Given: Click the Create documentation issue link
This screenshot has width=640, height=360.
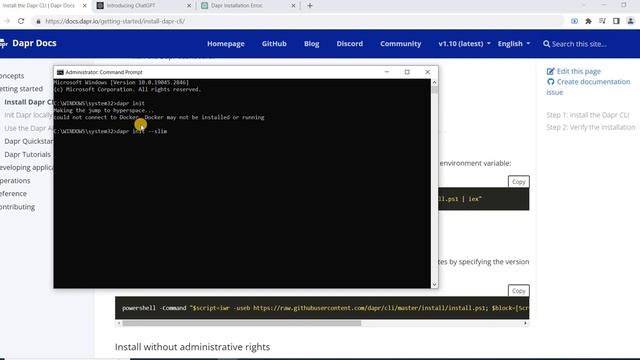Looking at the screenshot, I should 588,87.
